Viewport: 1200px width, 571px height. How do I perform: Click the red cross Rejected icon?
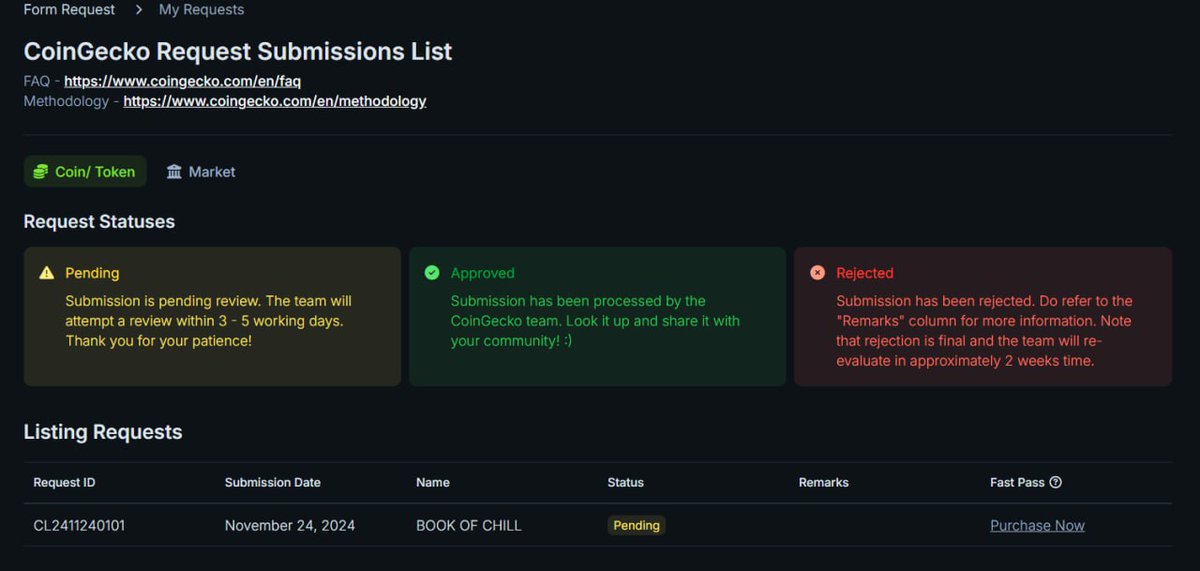(817, 272)
